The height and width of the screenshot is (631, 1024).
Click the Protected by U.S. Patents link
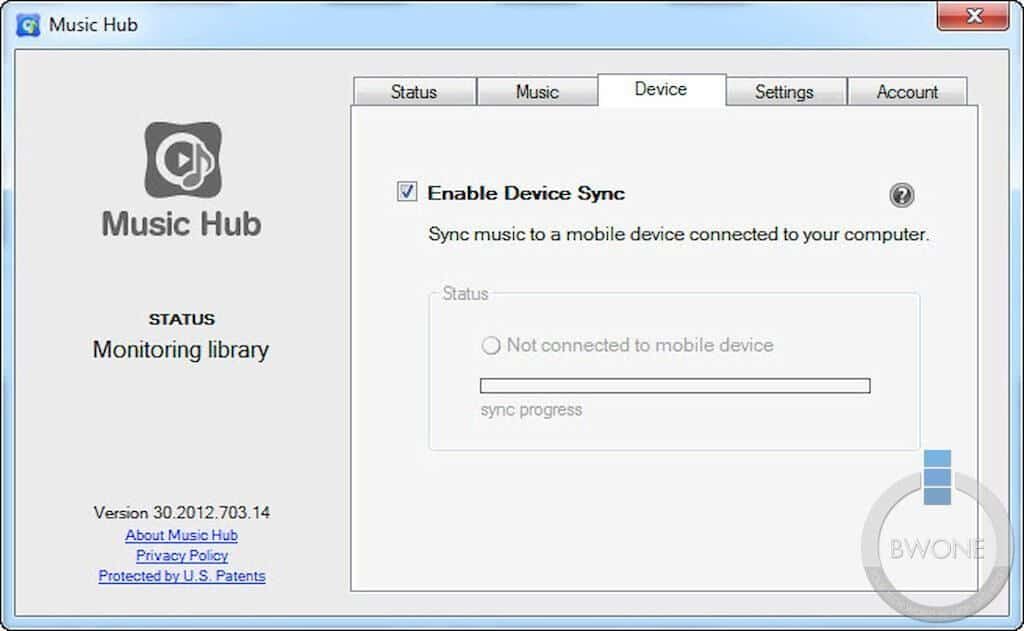(x=182, y=575)
